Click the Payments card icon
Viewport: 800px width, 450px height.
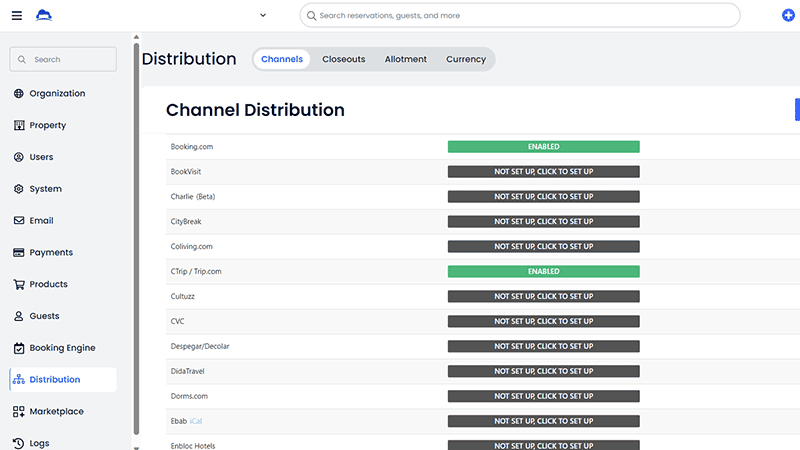point(19,253)
